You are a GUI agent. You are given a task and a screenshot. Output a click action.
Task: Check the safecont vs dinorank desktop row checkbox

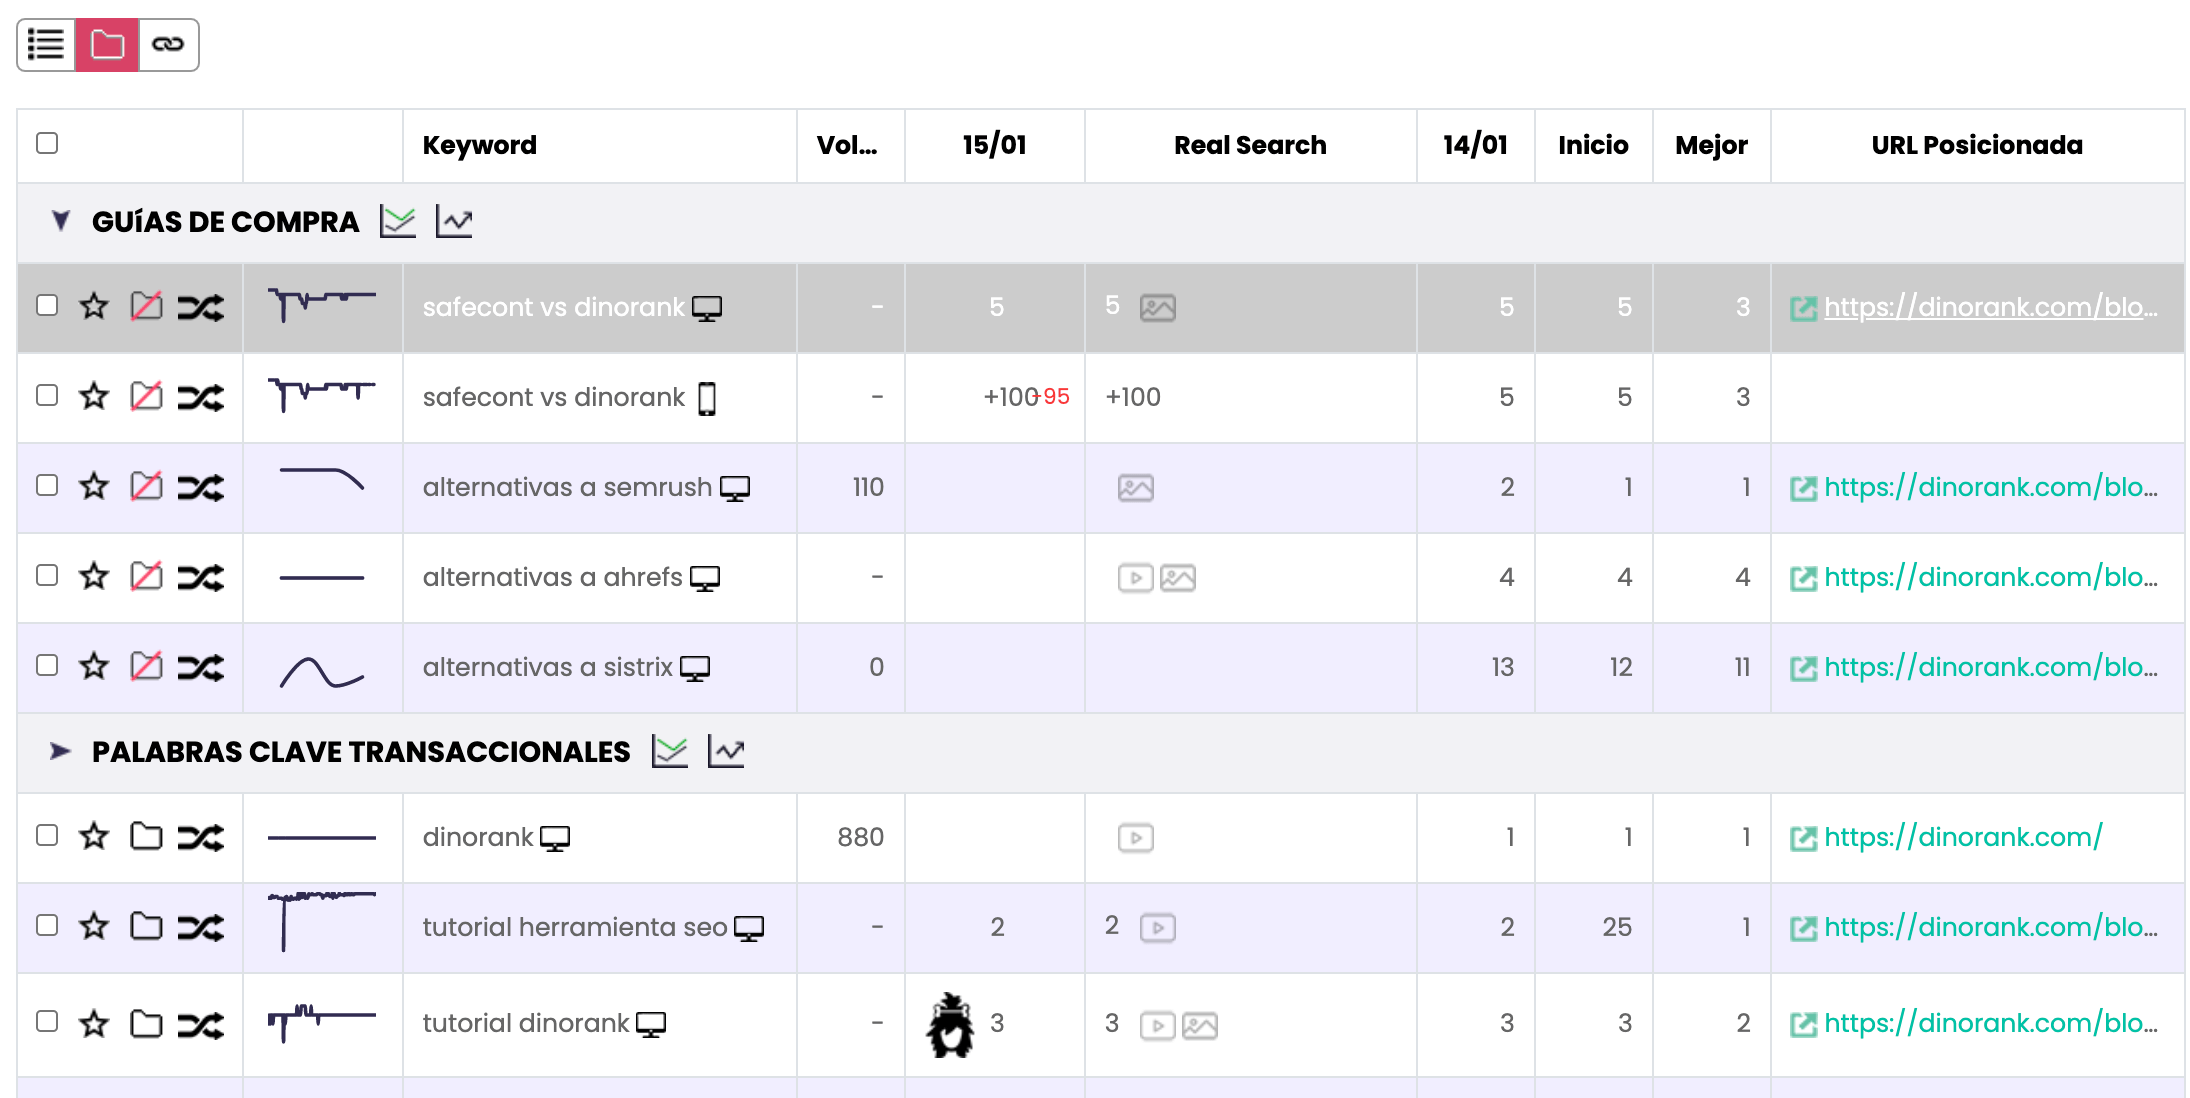coord(47,305)
